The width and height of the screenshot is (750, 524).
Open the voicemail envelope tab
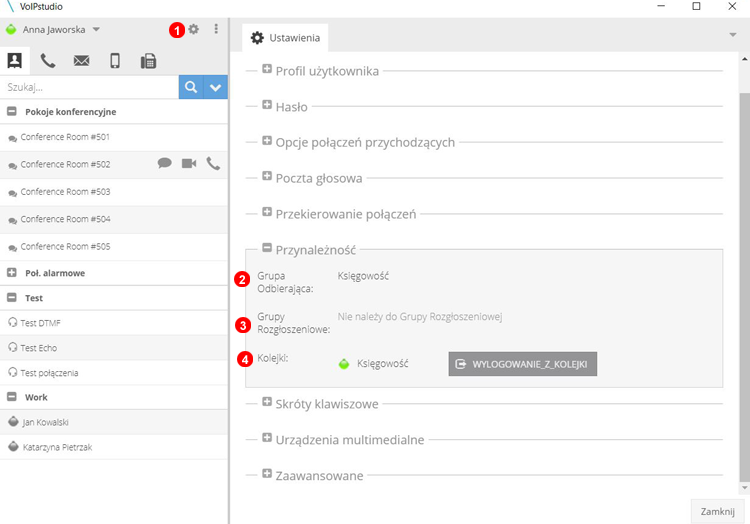click(x=81, y=61)
